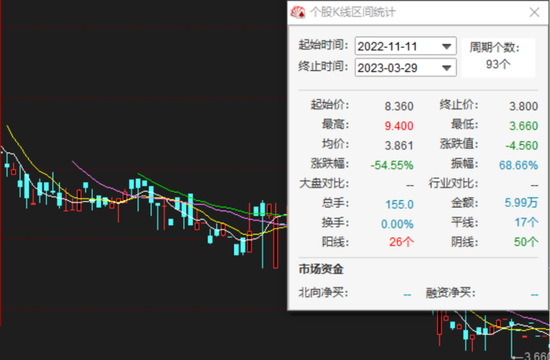Select the 最低 value 3.660

coord(523,126)
